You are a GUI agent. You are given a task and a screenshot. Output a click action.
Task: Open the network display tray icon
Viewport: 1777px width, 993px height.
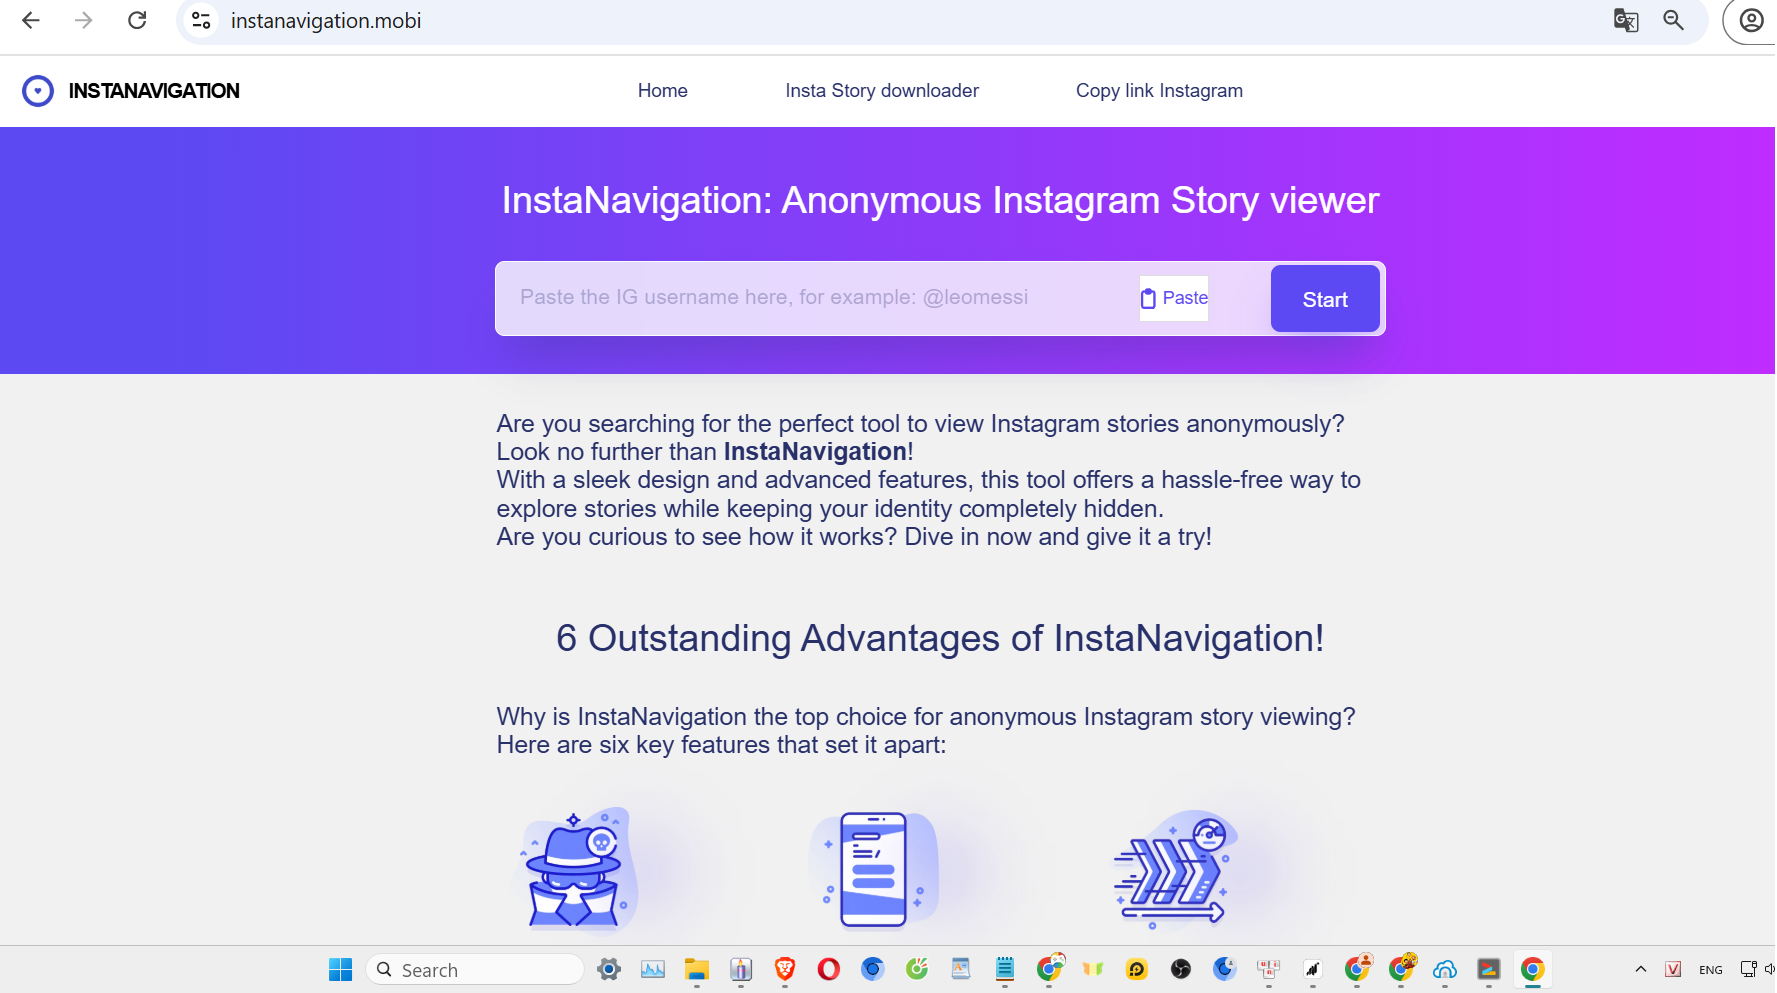[x=1748, y=969]
